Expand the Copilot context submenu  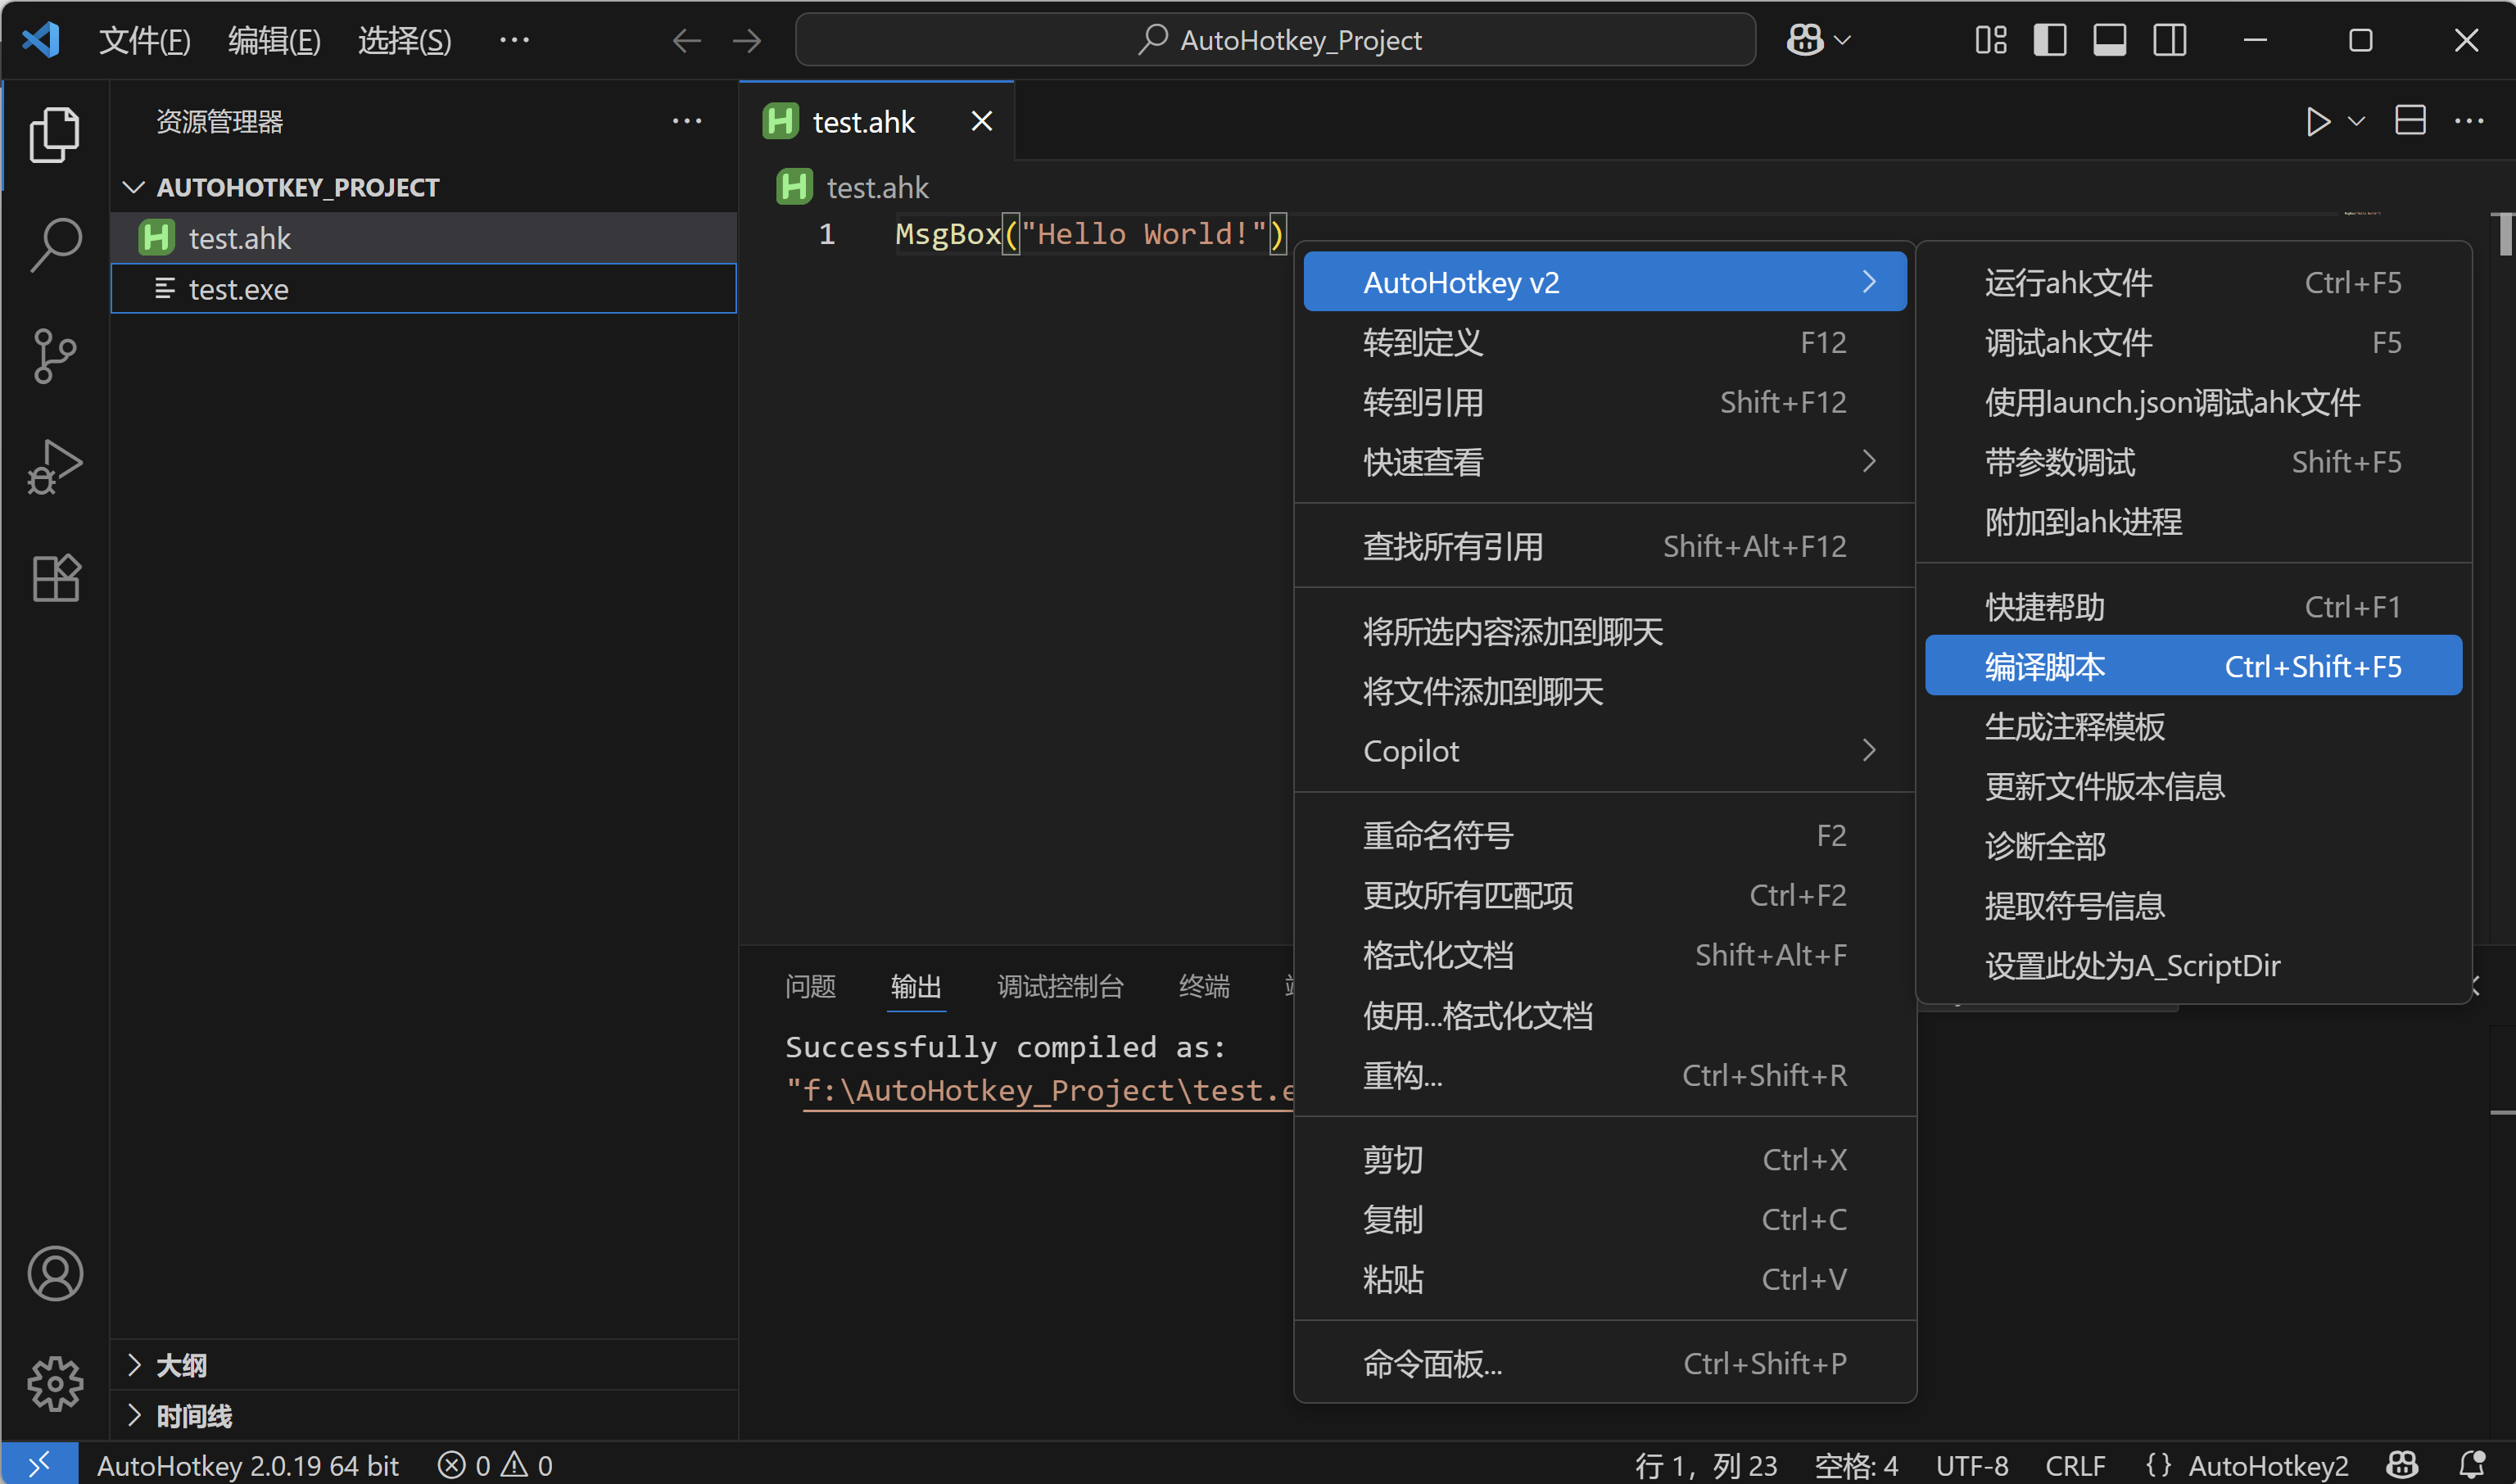(x=1605, y=750)
